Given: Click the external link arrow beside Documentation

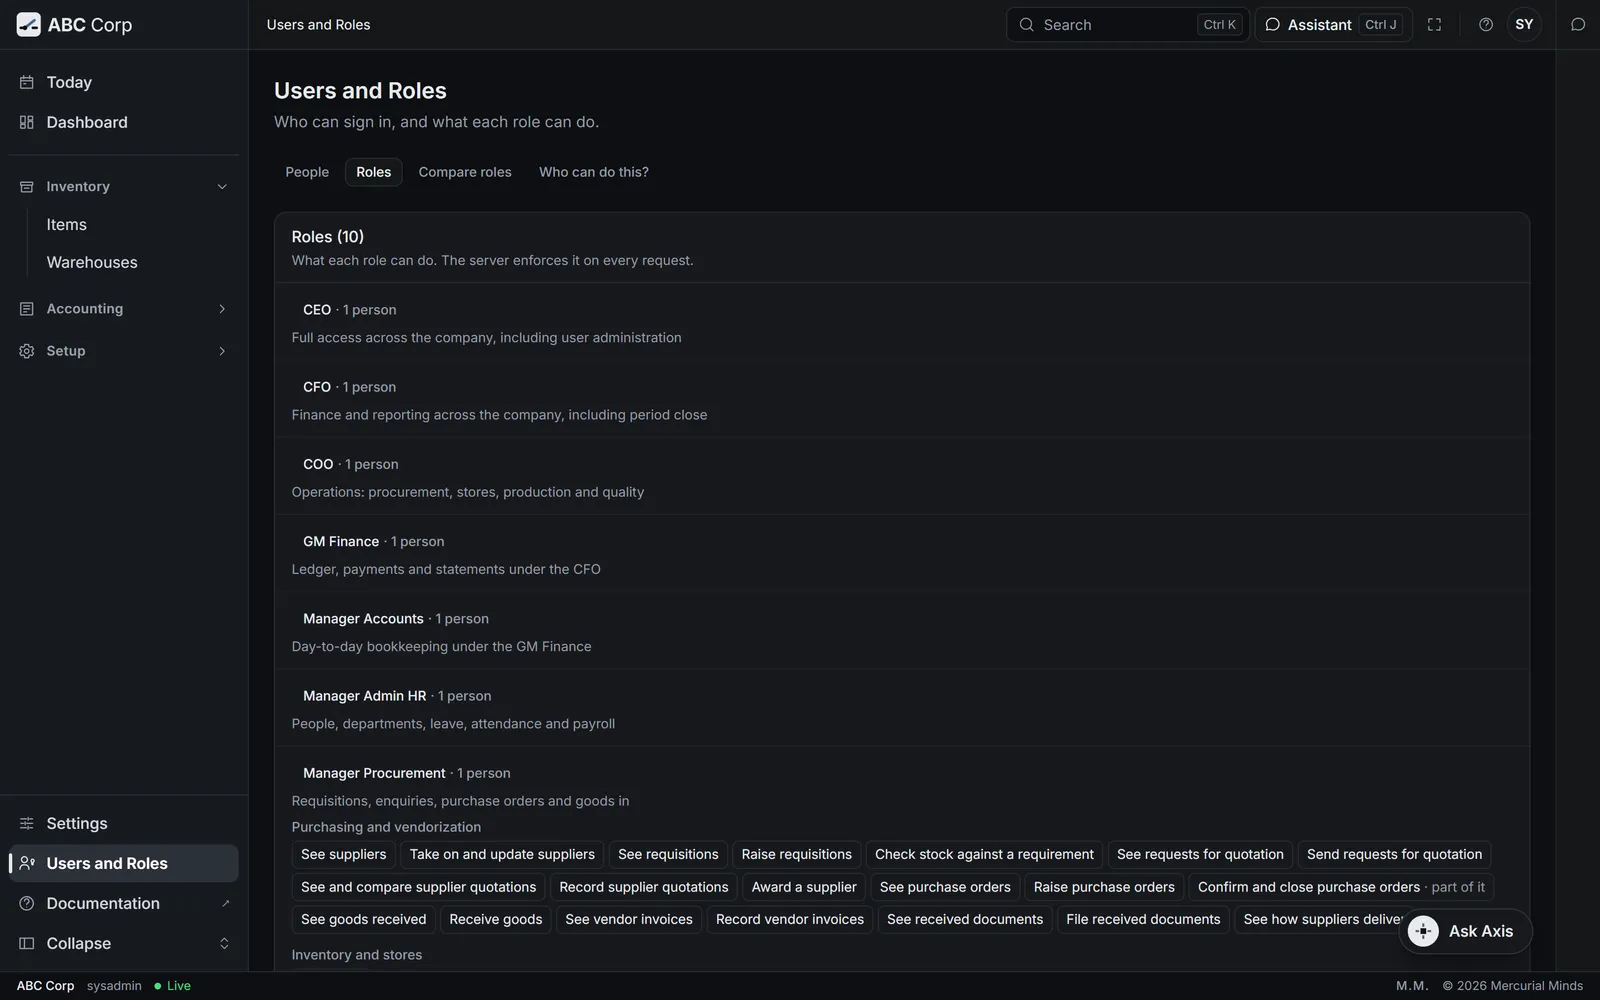Looking at the screenshot, I should click(225, 903).
